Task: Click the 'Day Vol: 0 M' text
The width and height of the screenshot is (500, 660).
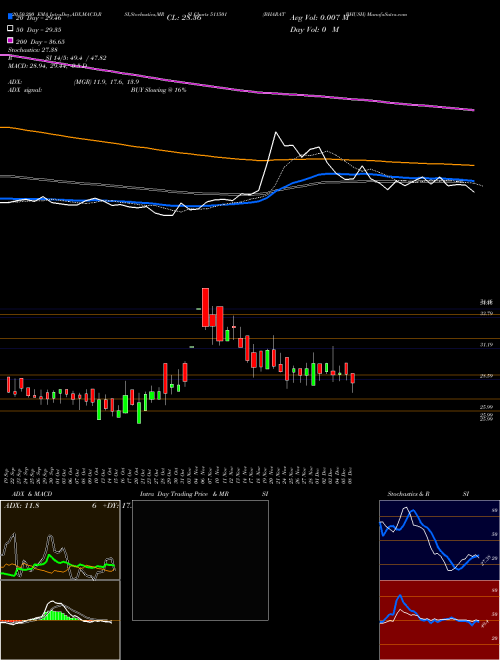Action: 314,29
